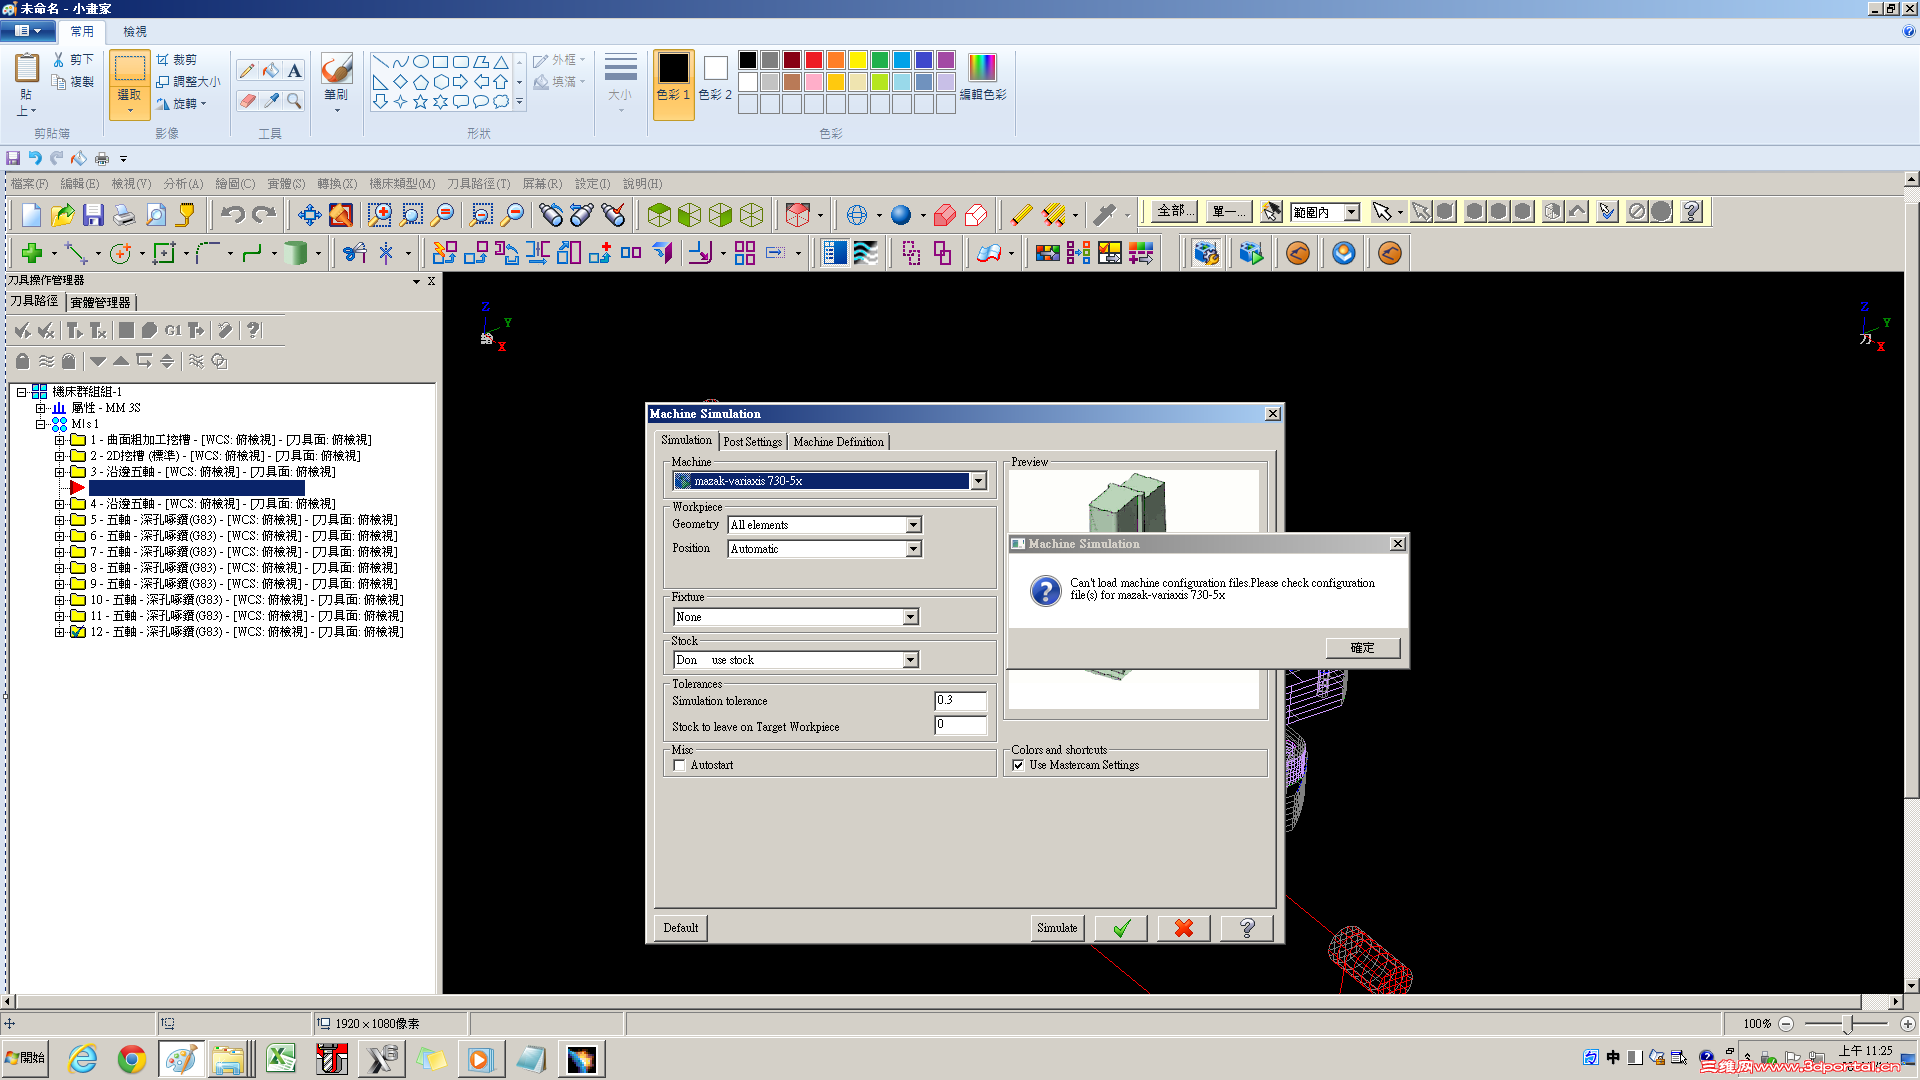
Task: Click the 開始 Start button
Action: point(25,1058)
